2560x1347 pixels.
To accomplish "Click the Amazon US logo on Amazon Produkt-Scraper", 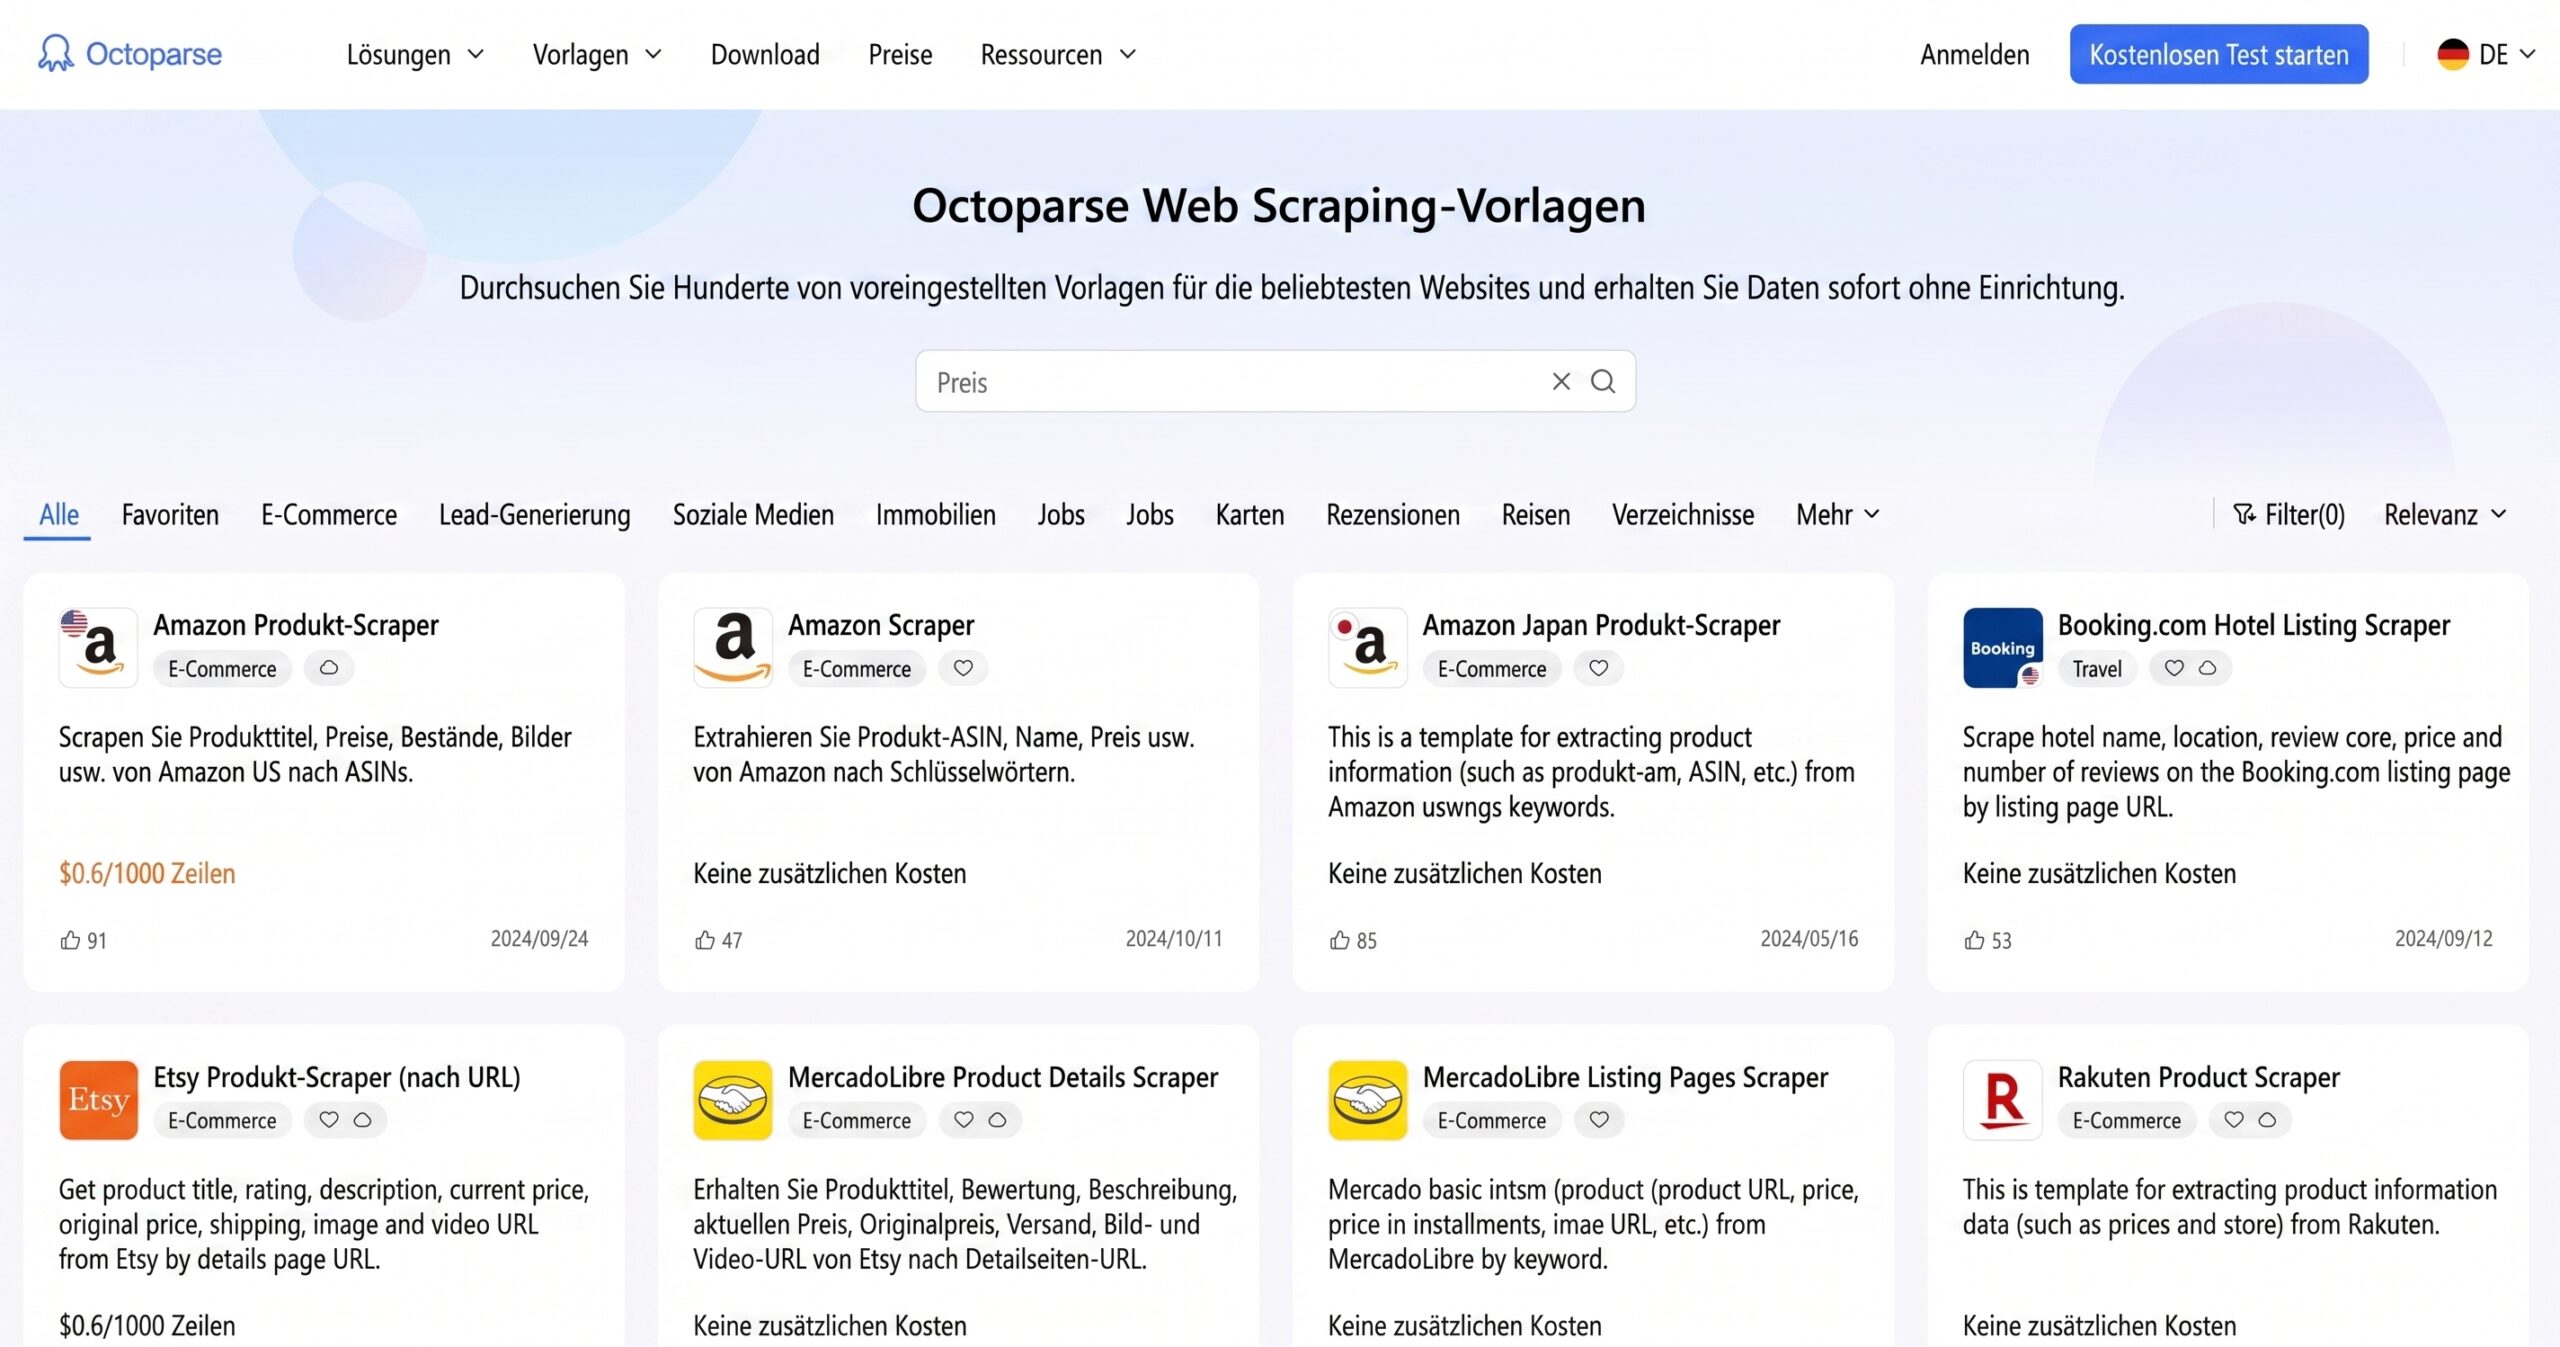I will click(98, 647).
